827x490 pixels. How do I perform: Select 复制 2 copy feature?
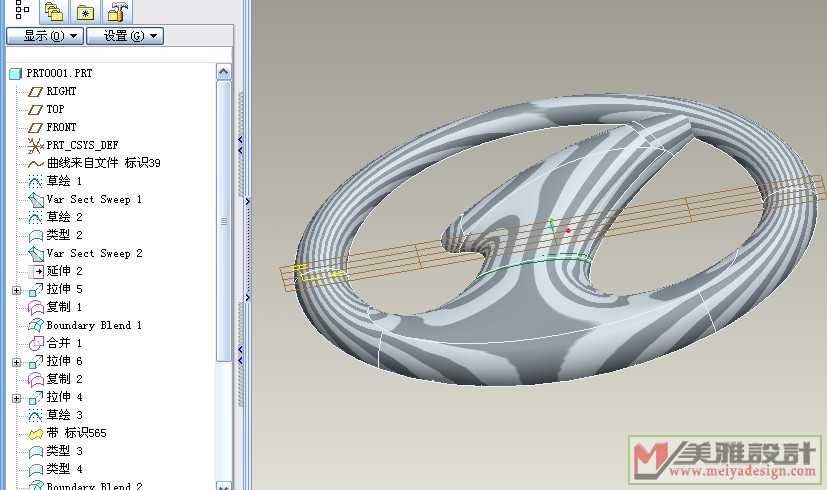coord(64,379)
